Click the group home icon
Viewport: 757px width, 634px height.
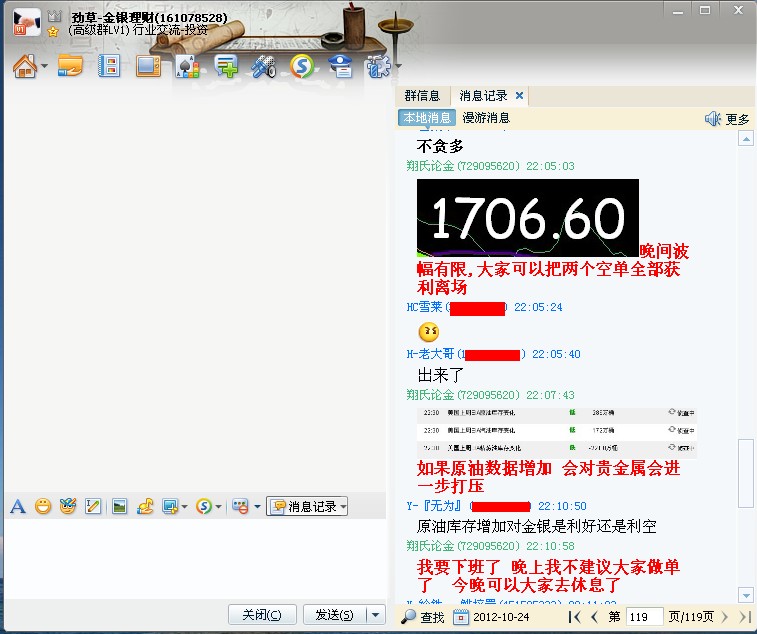tap(24, 67)
